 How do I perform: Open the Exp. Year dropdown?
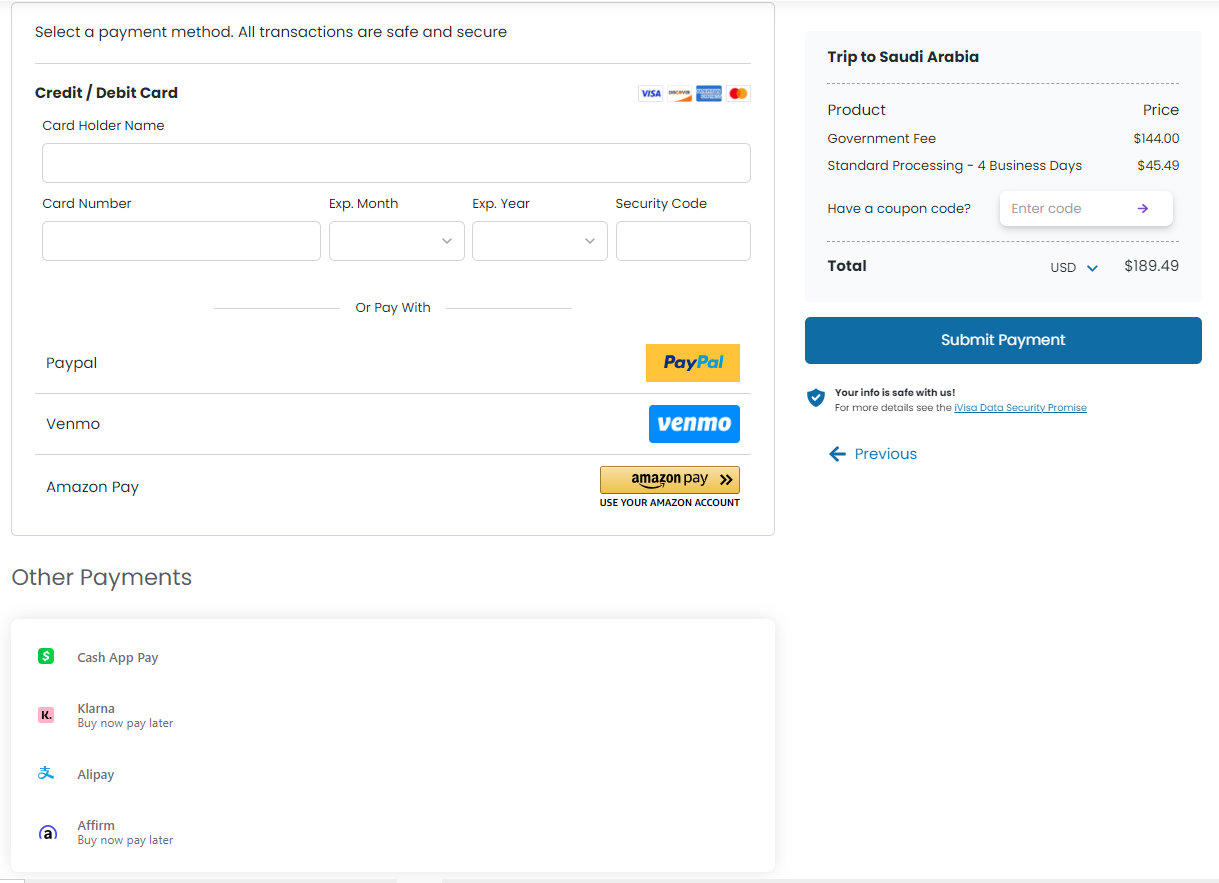click(x=539, y=241)
